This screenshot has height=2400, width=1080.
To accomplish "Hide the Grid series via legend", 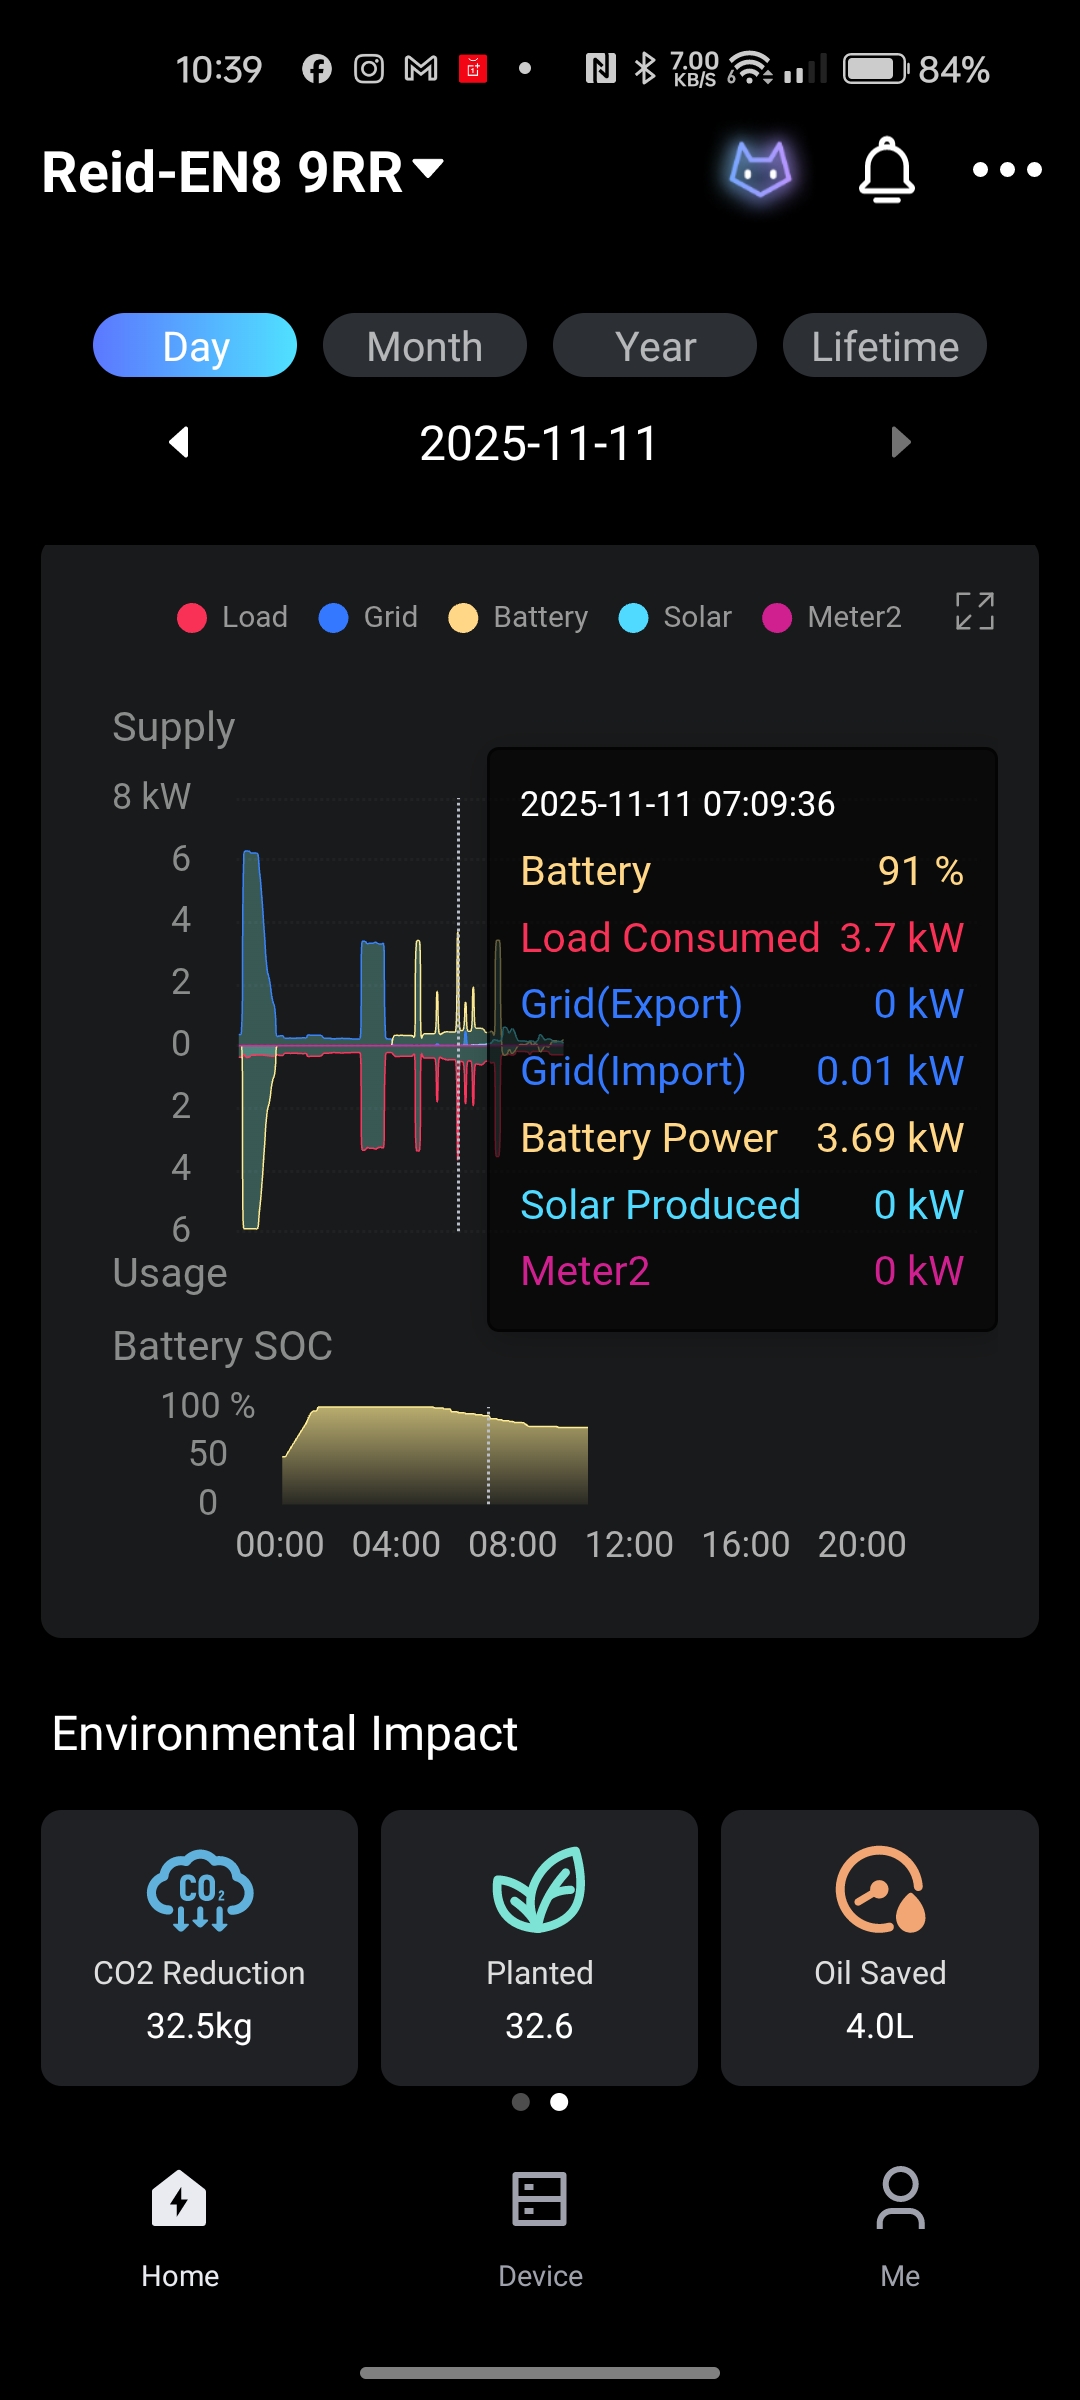I will point(368,617).
